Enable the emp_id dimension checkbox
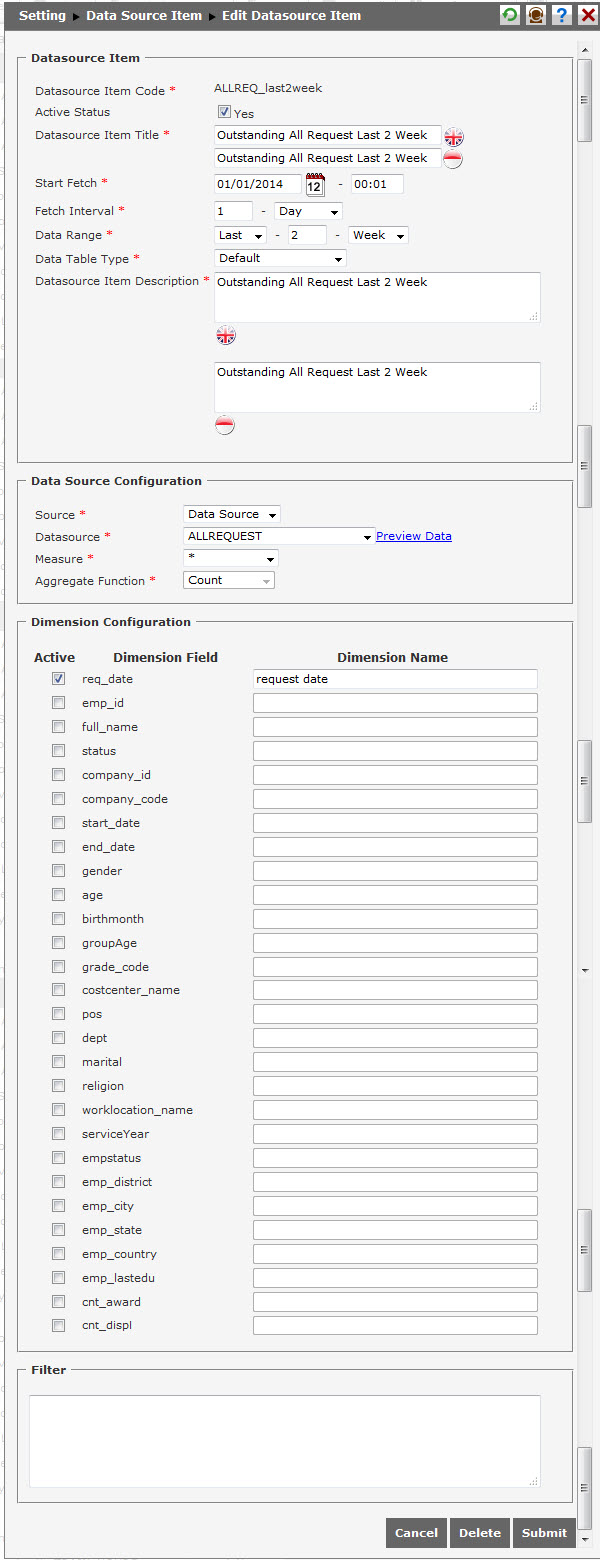 (x=58, y=703)
